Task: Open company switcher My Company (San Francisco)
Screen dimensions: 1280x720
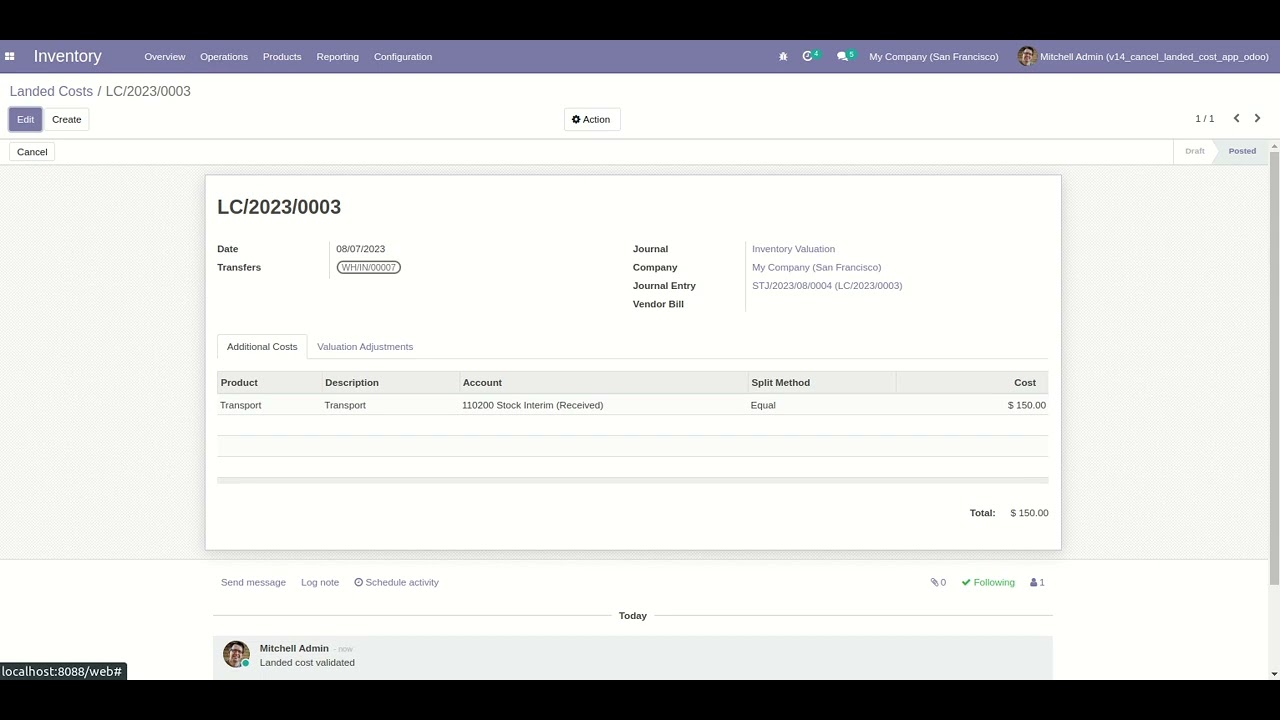Action: point(933,57)
